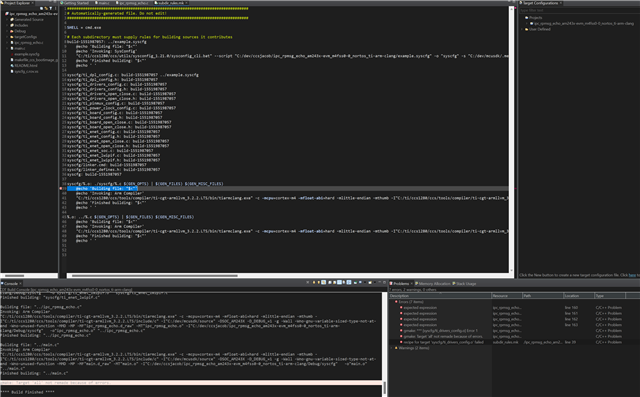Switch to the Getting Started editor tab
This screenshot has width=640, height=397.
pyautogui.click(x=76, y=3)
